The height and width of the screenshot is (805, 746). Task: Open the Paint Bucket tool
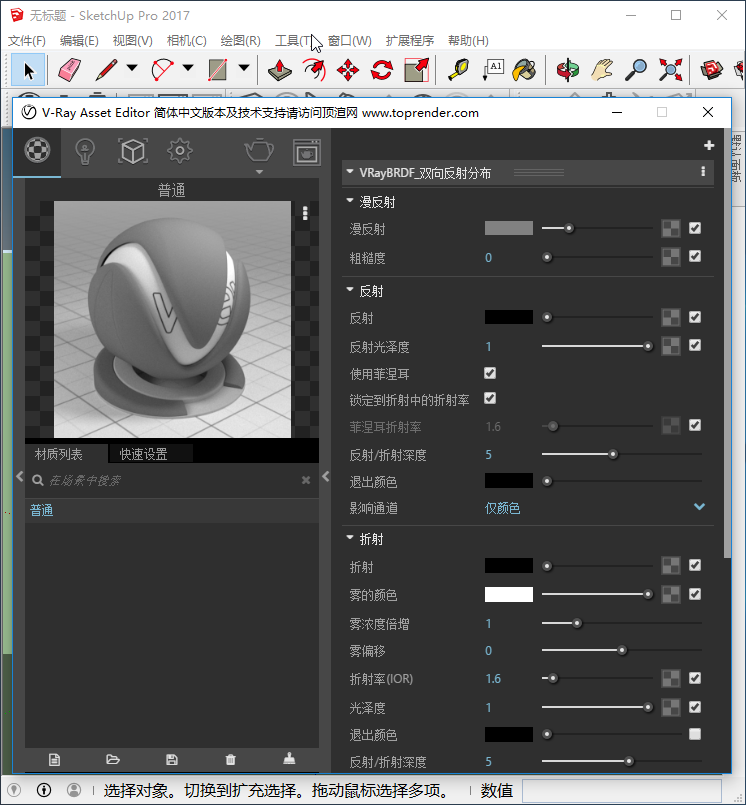coord(524,70)
